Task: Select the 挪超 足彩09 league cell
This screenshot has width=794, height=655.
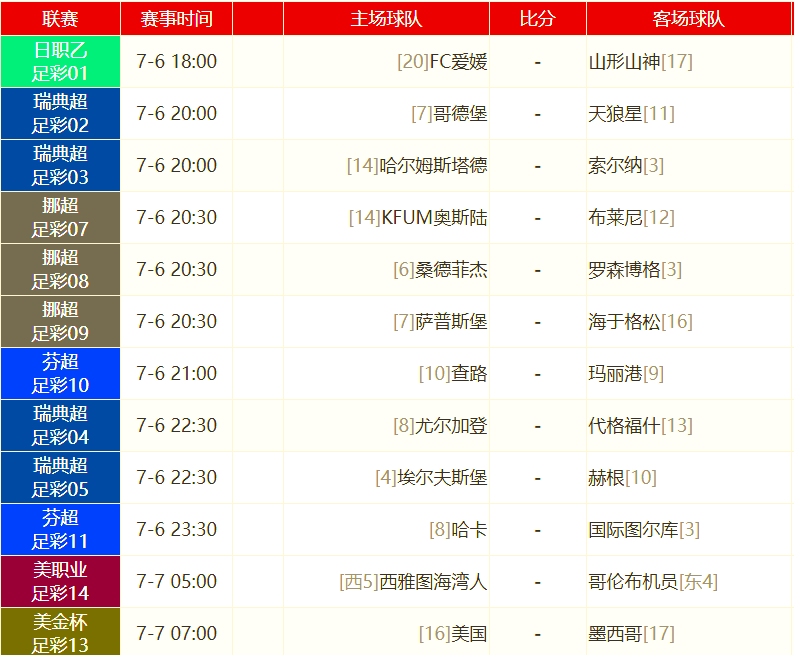Action: (60, 321)
